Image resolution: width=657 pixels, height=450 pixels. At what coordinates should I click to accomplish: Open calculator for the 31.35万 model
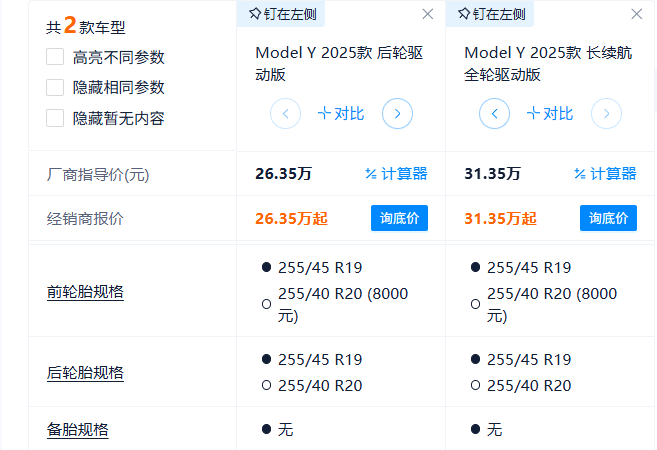click(605, 173)
